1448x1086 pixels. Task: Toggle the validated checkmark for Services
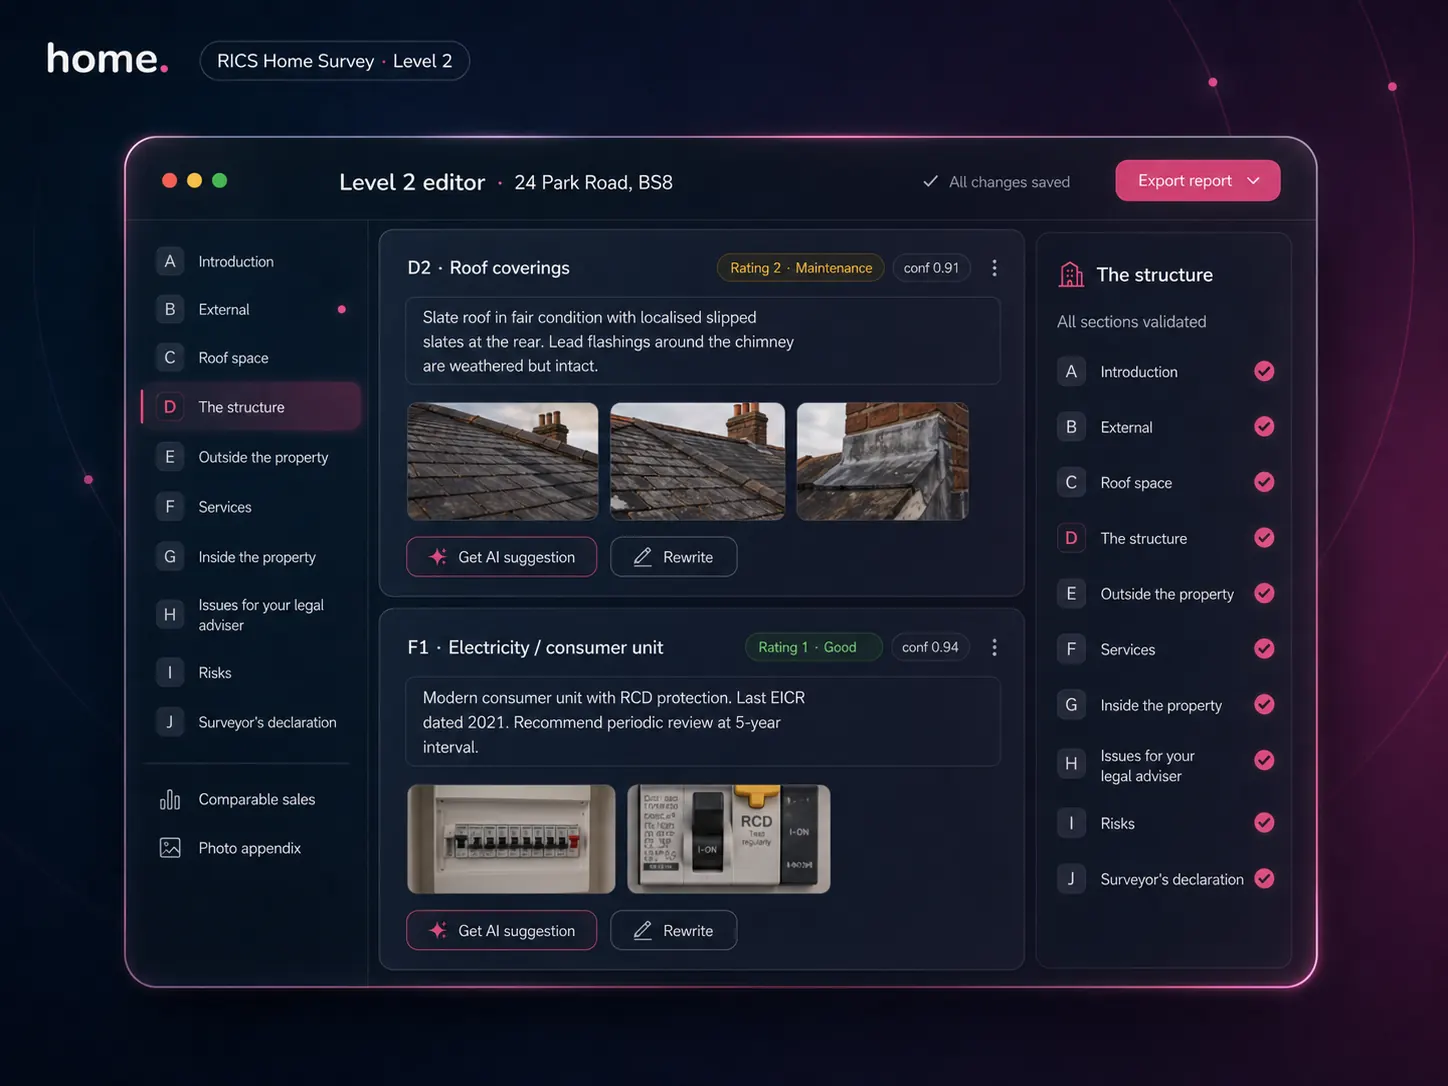[x=1264, y=649]
